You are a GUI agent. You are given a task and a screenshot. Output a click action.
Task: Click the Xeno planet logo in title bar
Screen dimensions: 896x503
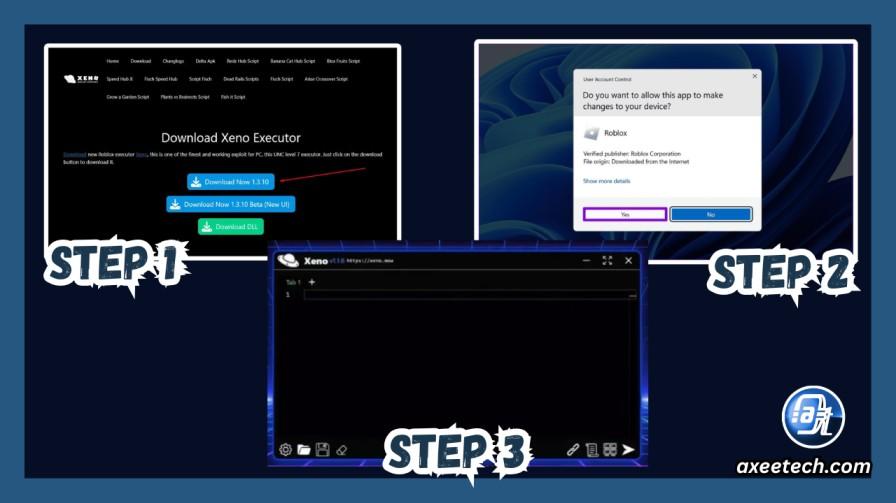(x=288, y=261)
